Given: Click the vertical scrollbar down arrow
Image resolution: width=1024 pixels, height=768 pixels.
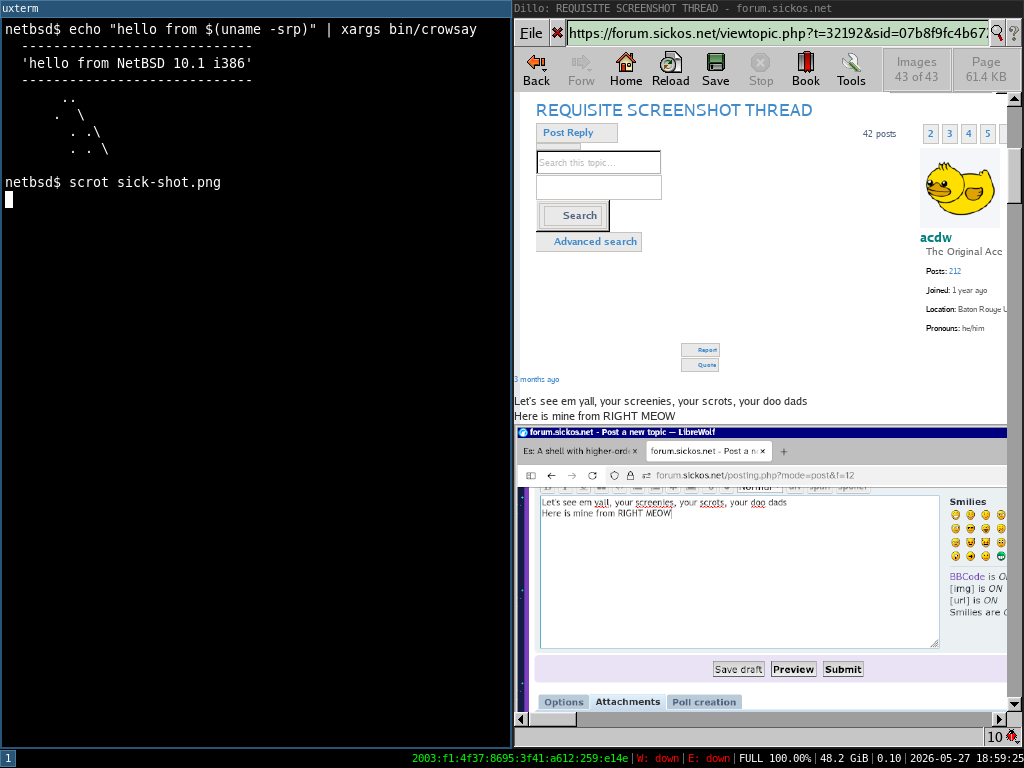Looking at the screenshot, I should click(x=1014, y=704).
